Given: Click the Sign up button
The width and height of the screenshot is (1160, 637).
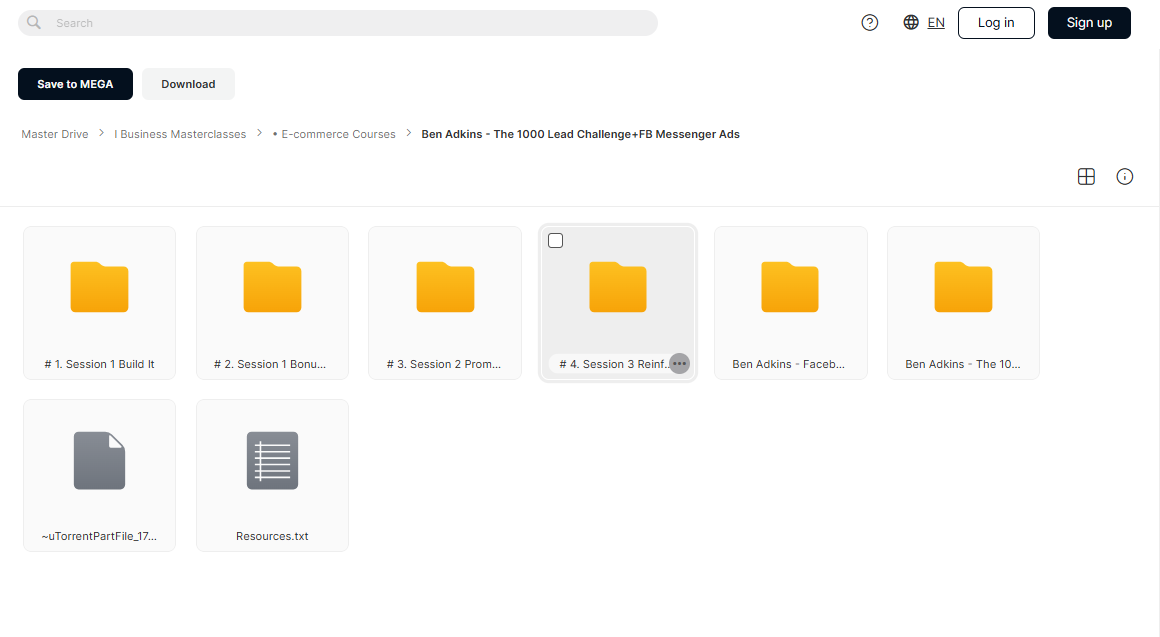Looking at the screenshot, I should pyautogui.click(x=1089, y=23).
